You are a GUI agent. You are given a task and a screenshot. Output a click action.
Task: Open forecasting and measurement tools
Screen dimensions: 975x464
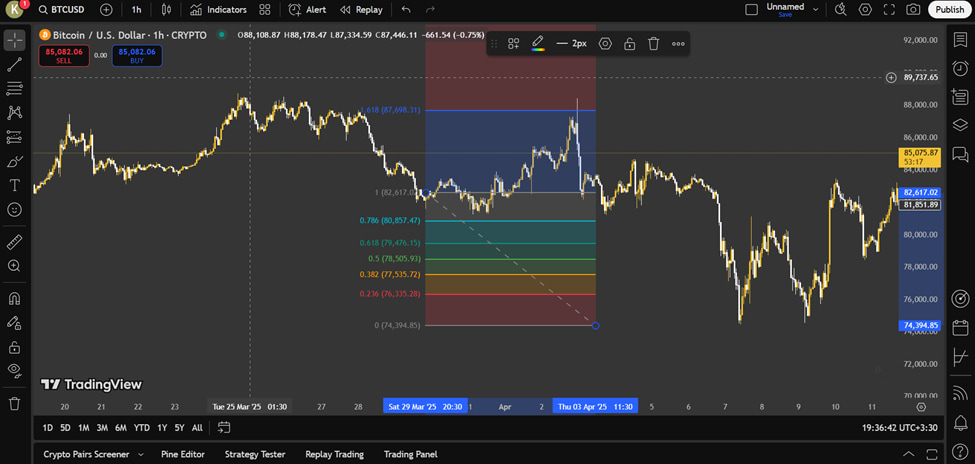click(14, 137)
